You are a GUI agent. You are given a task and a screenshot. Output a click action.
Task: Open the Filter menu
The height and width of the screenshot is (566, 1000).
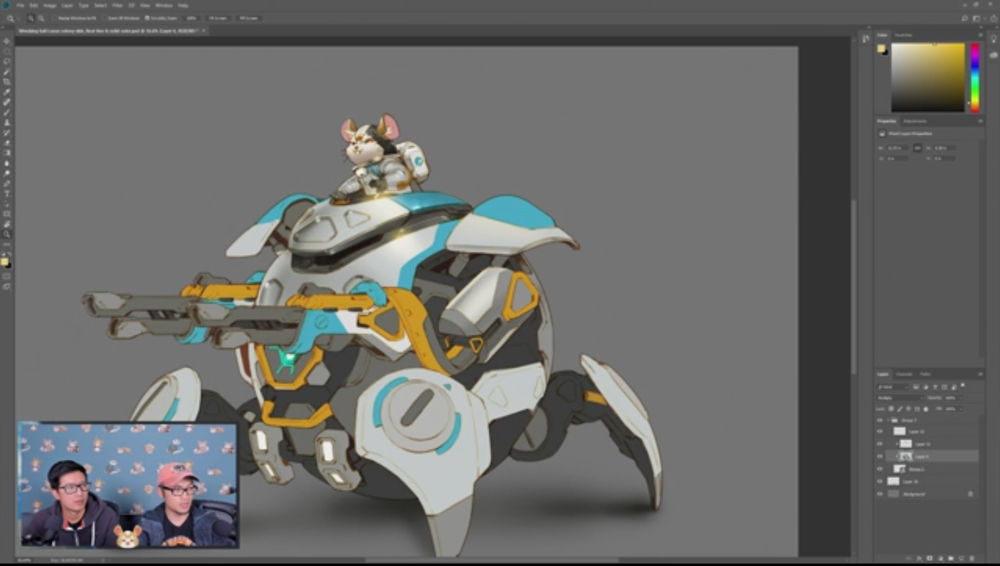116,5
